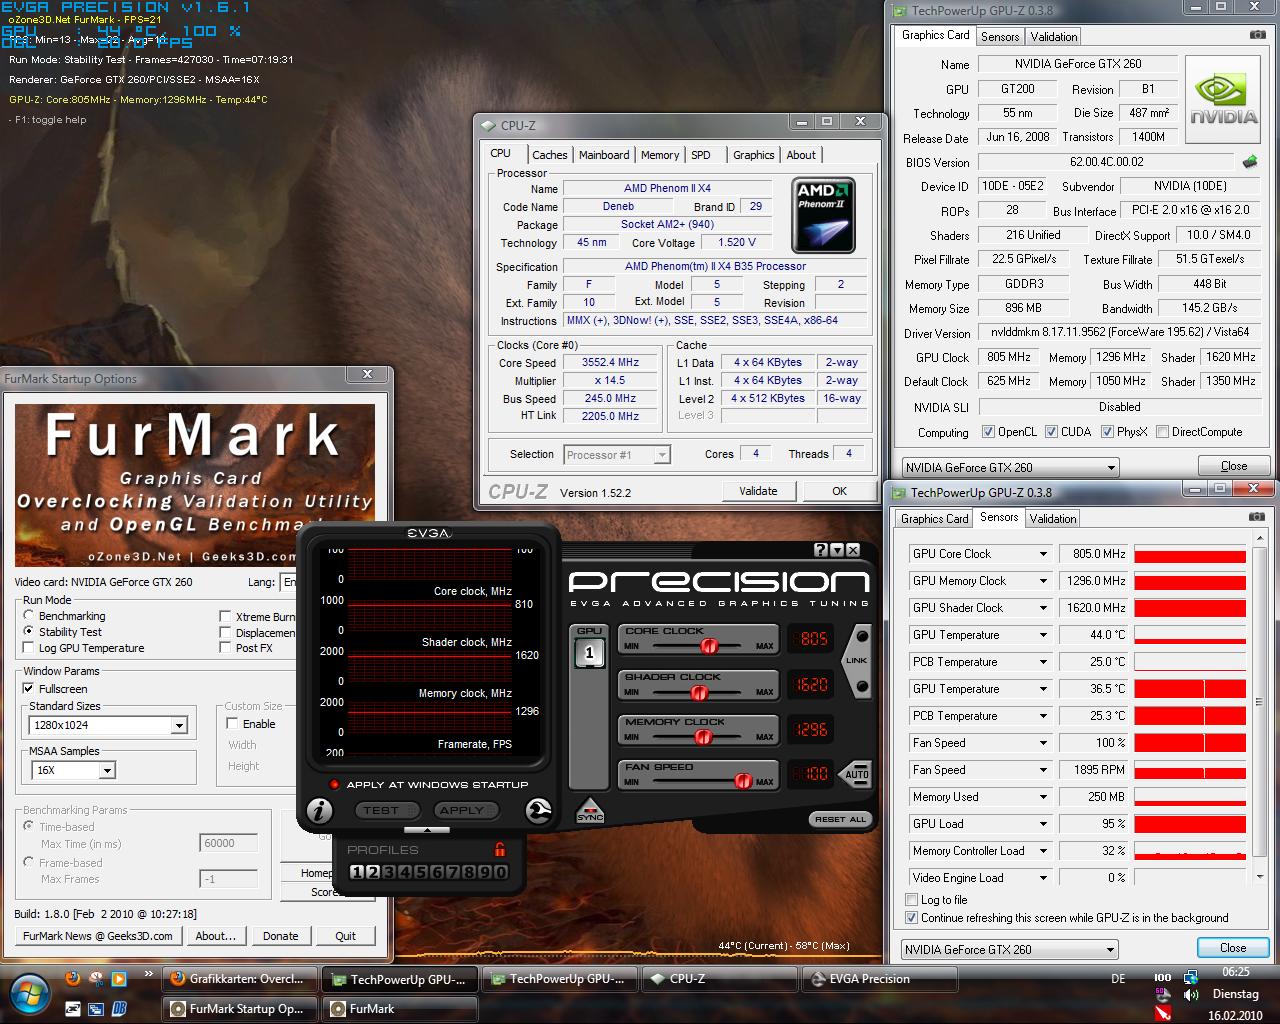Toggle AUTO fan speed in EVGA Precision
Screen dimensions: 1280x1024
click(x=857, y=774)
